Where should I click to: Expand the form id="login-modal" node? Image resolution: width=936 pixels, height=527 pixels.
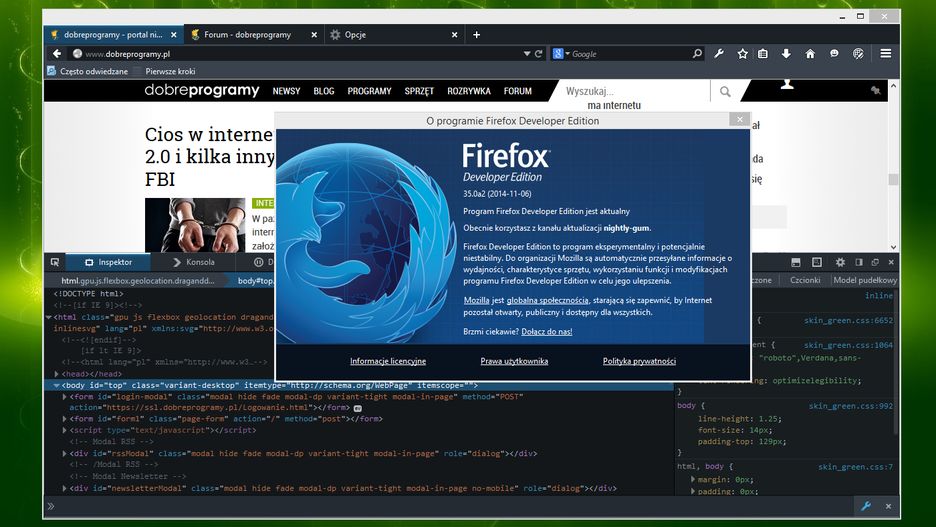(64, 396)
